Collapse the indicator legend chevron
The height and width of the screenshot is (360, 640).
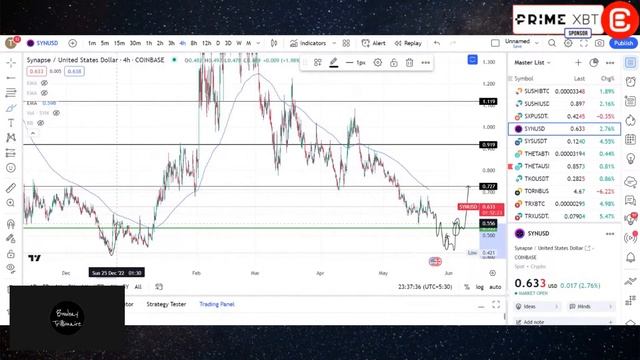[33, 133]
